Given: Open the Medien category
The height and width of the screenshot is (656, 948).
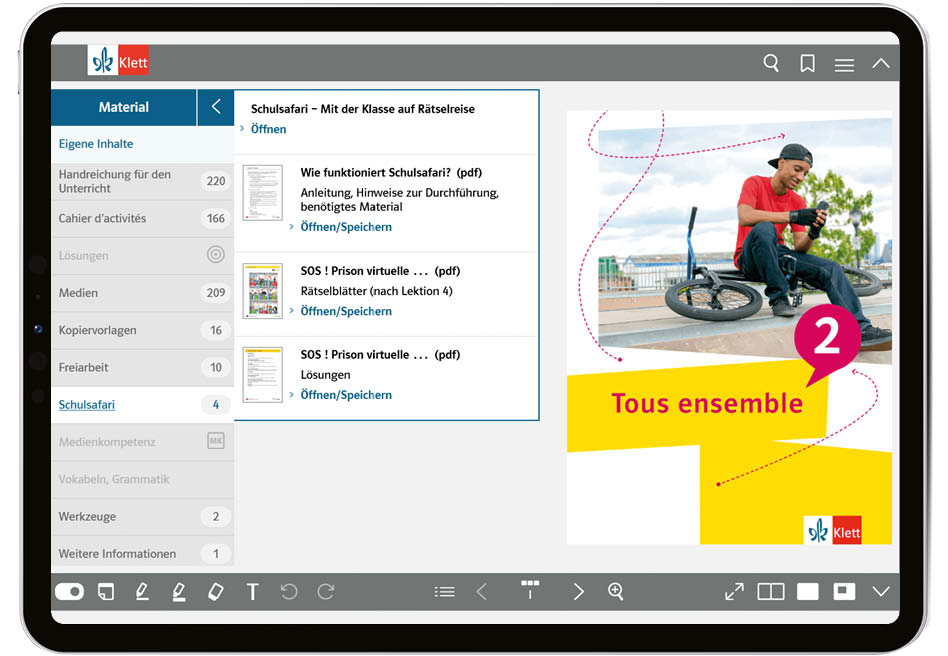Looking at the screenshot, I should point(142,293).
